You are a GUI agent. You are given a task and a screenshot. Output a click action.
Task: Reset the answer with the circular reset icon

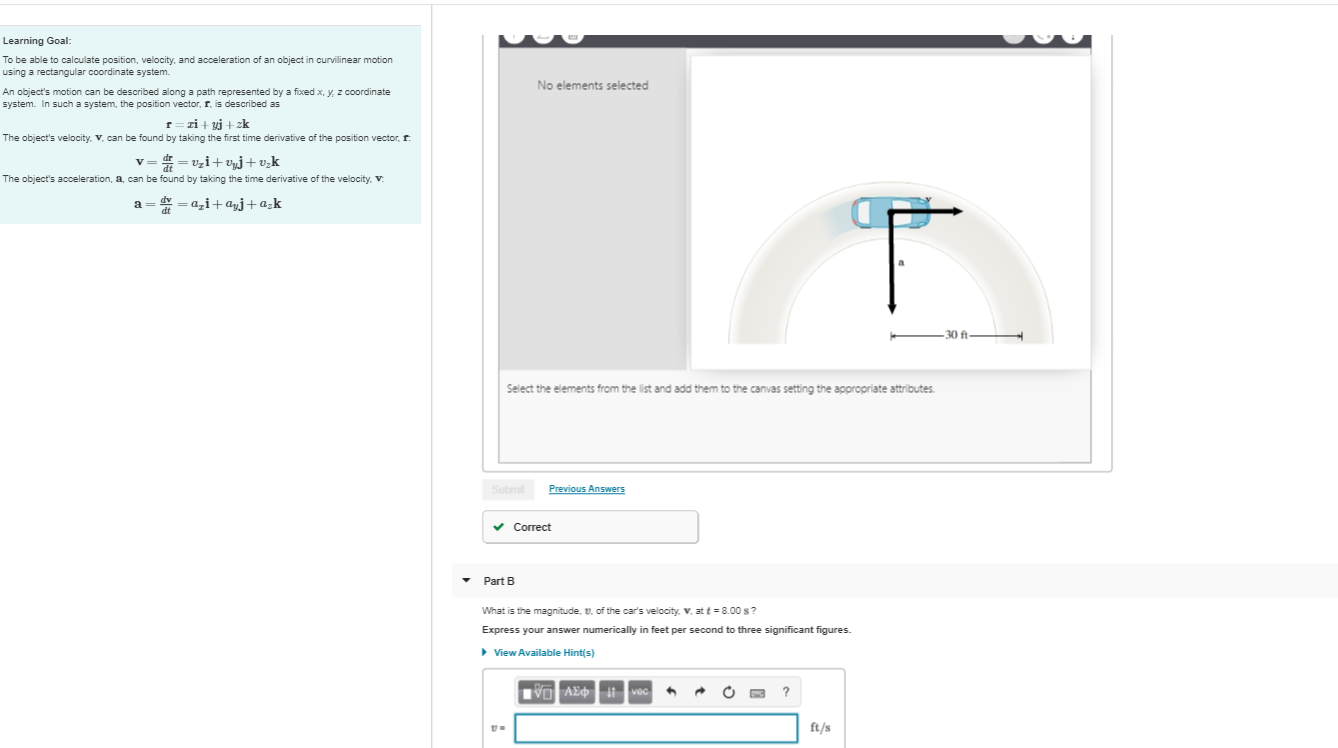727,691
